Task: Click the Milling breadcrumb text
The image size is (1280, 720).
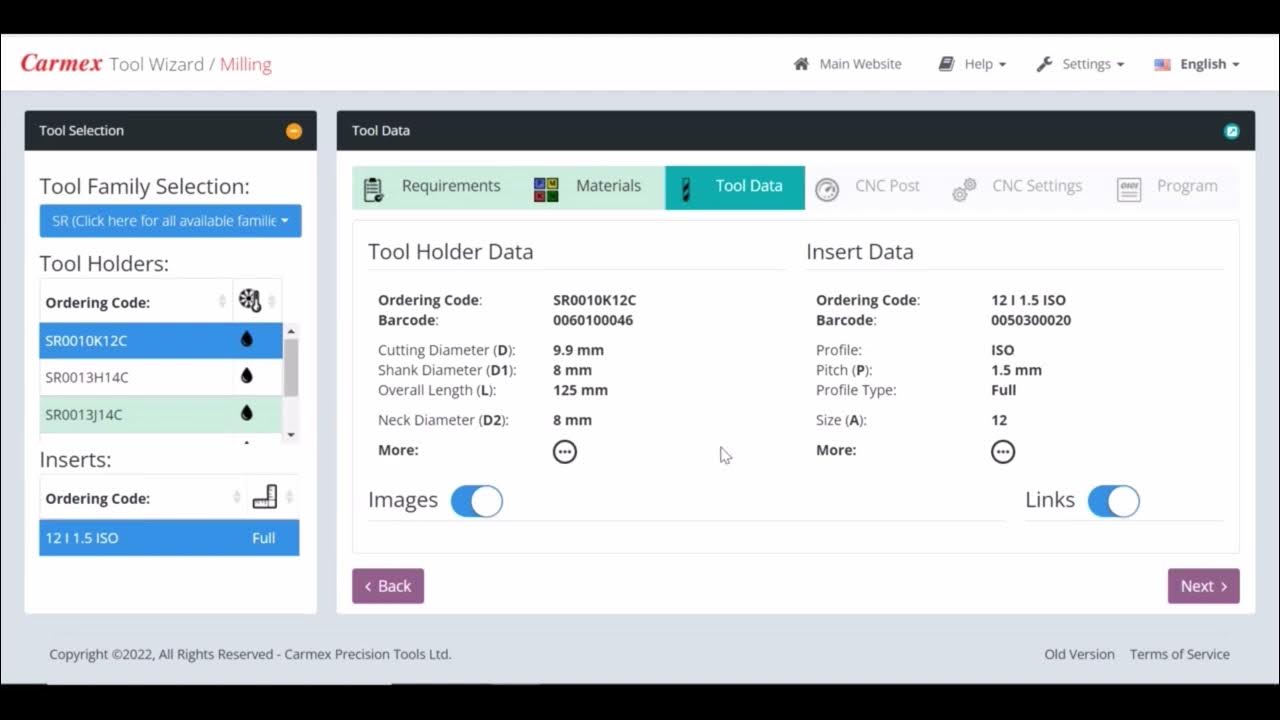Action: (246, 64)
